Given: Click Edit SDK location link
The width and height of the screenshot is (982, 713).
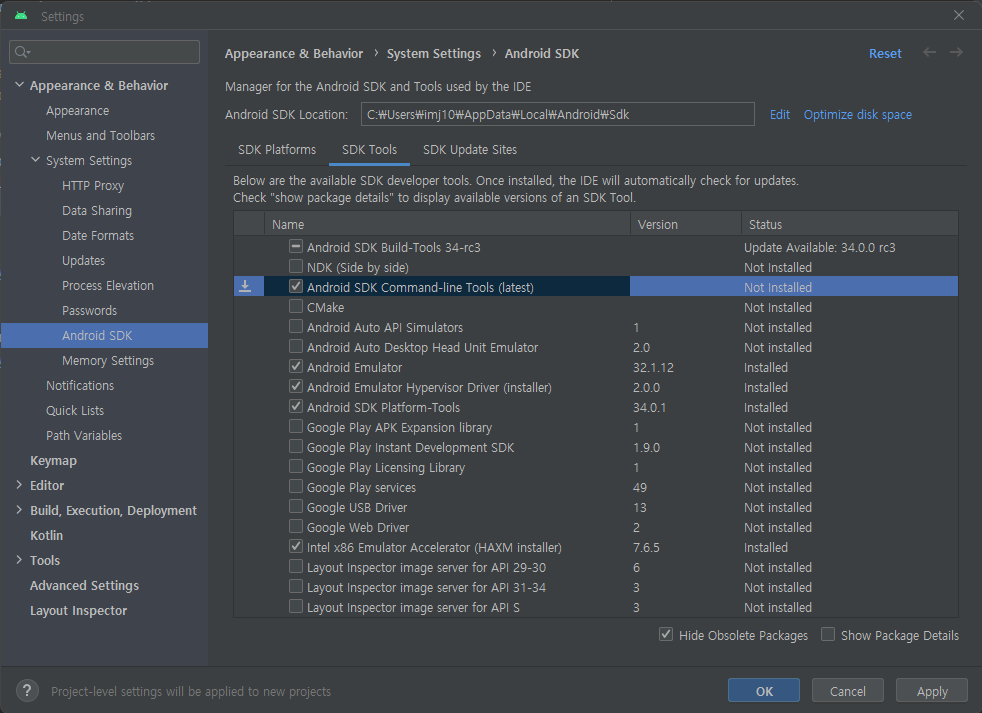Looking at the screenshot, I should [780, 115].
